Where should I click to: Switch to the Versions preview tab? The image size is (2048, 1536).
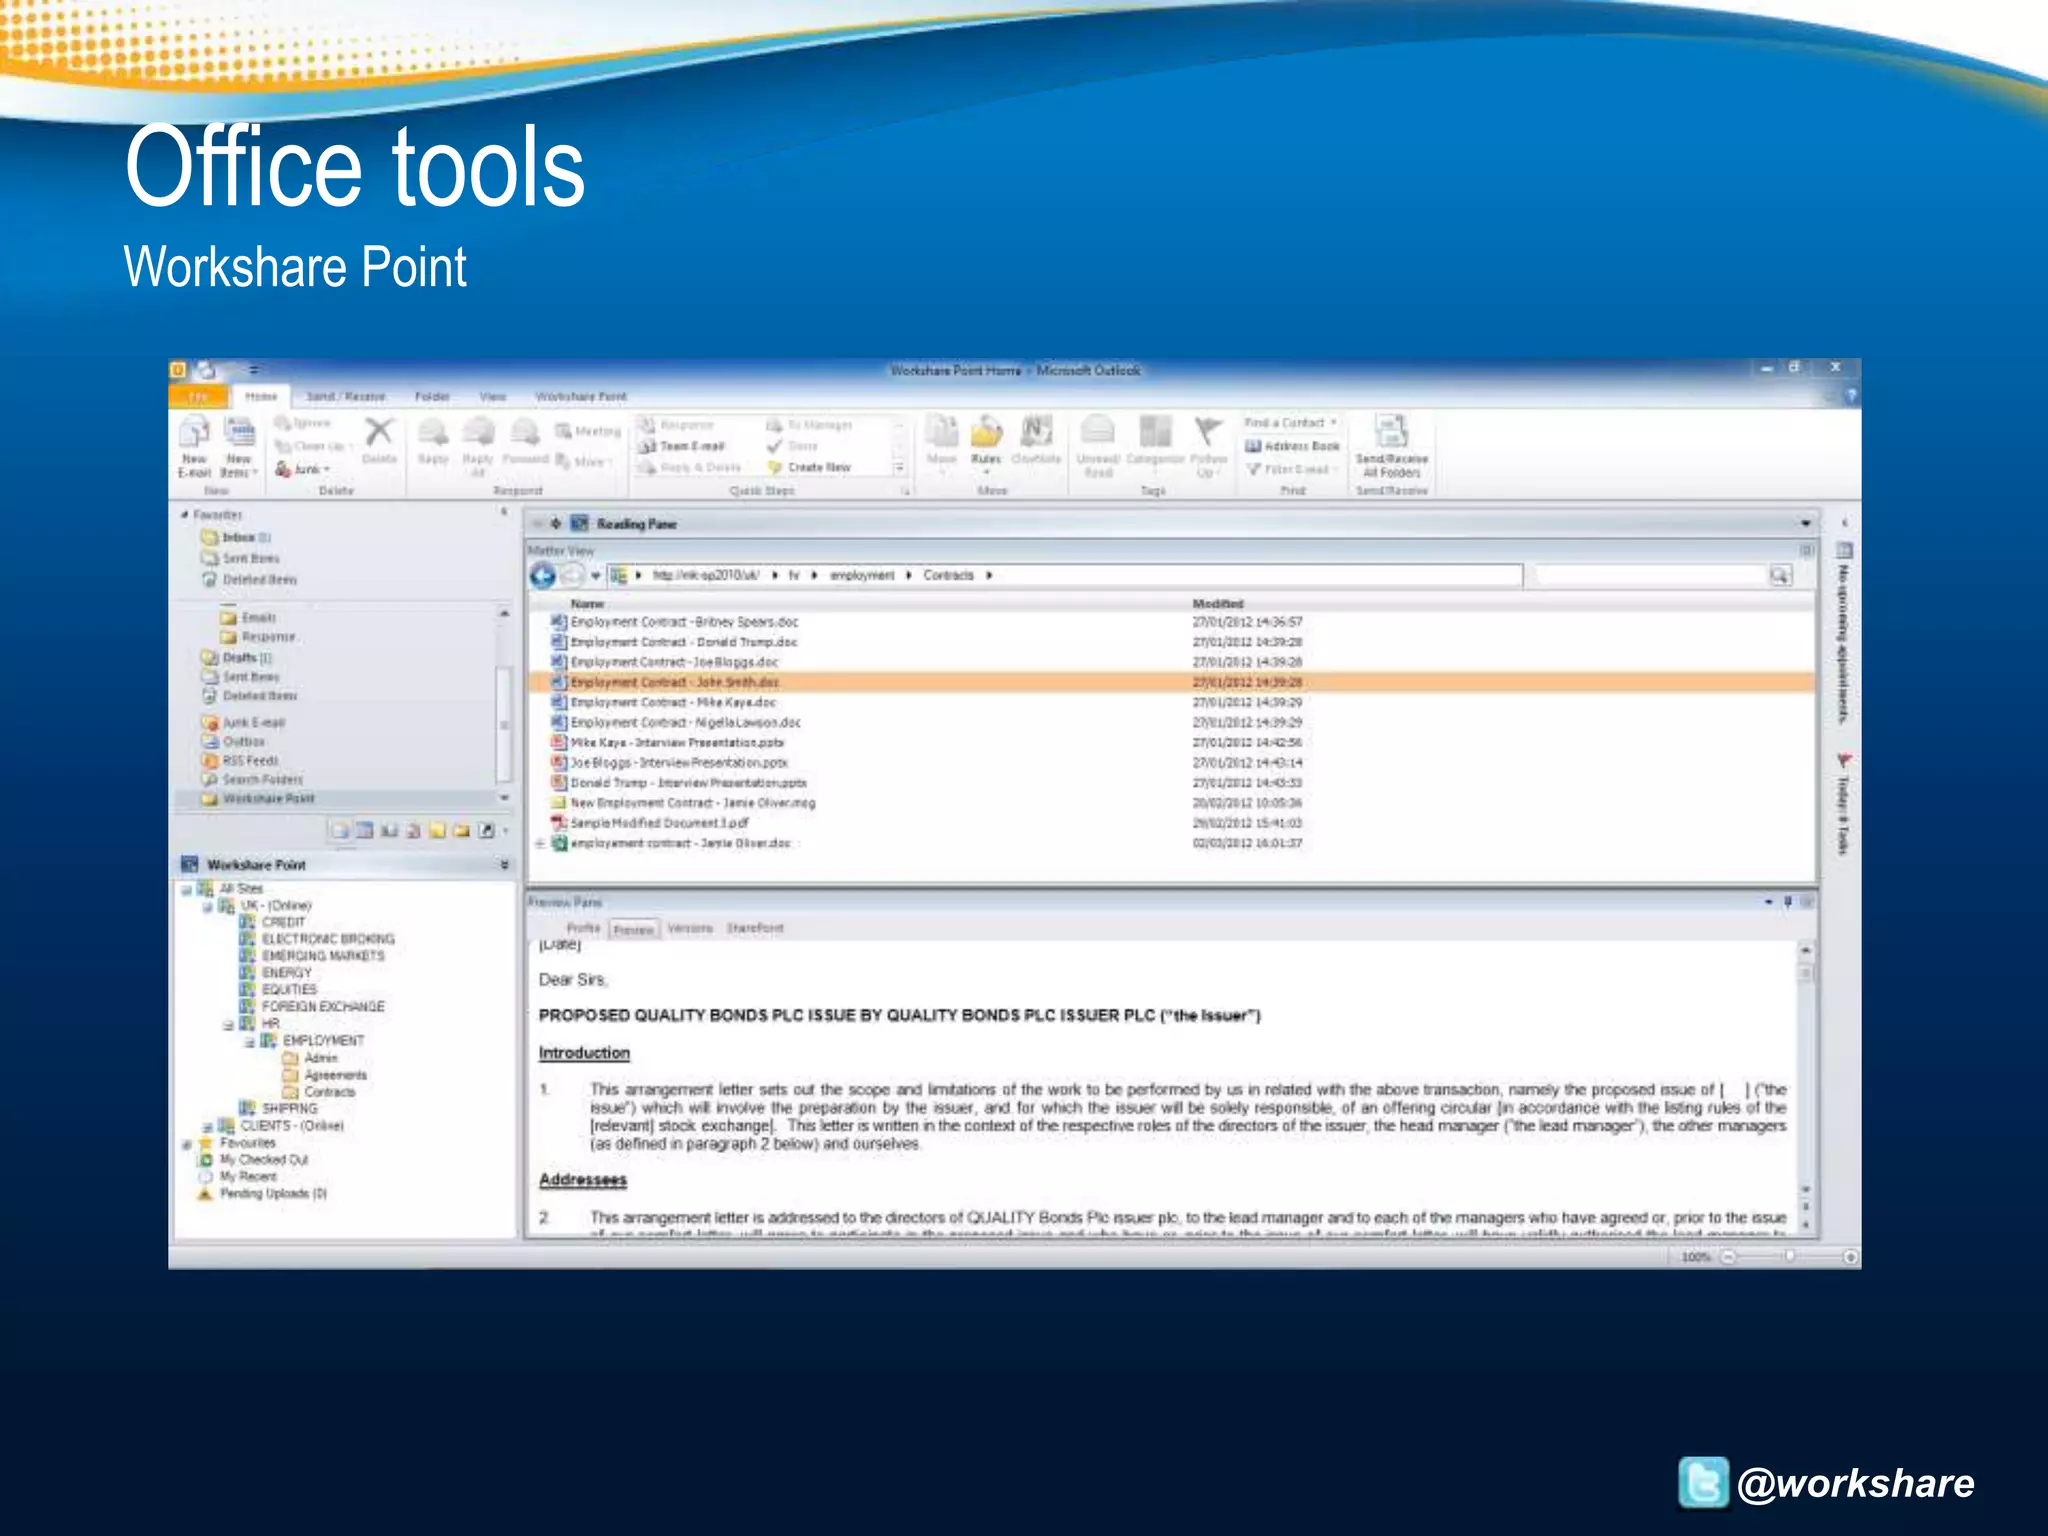click(x=689, y=929)
